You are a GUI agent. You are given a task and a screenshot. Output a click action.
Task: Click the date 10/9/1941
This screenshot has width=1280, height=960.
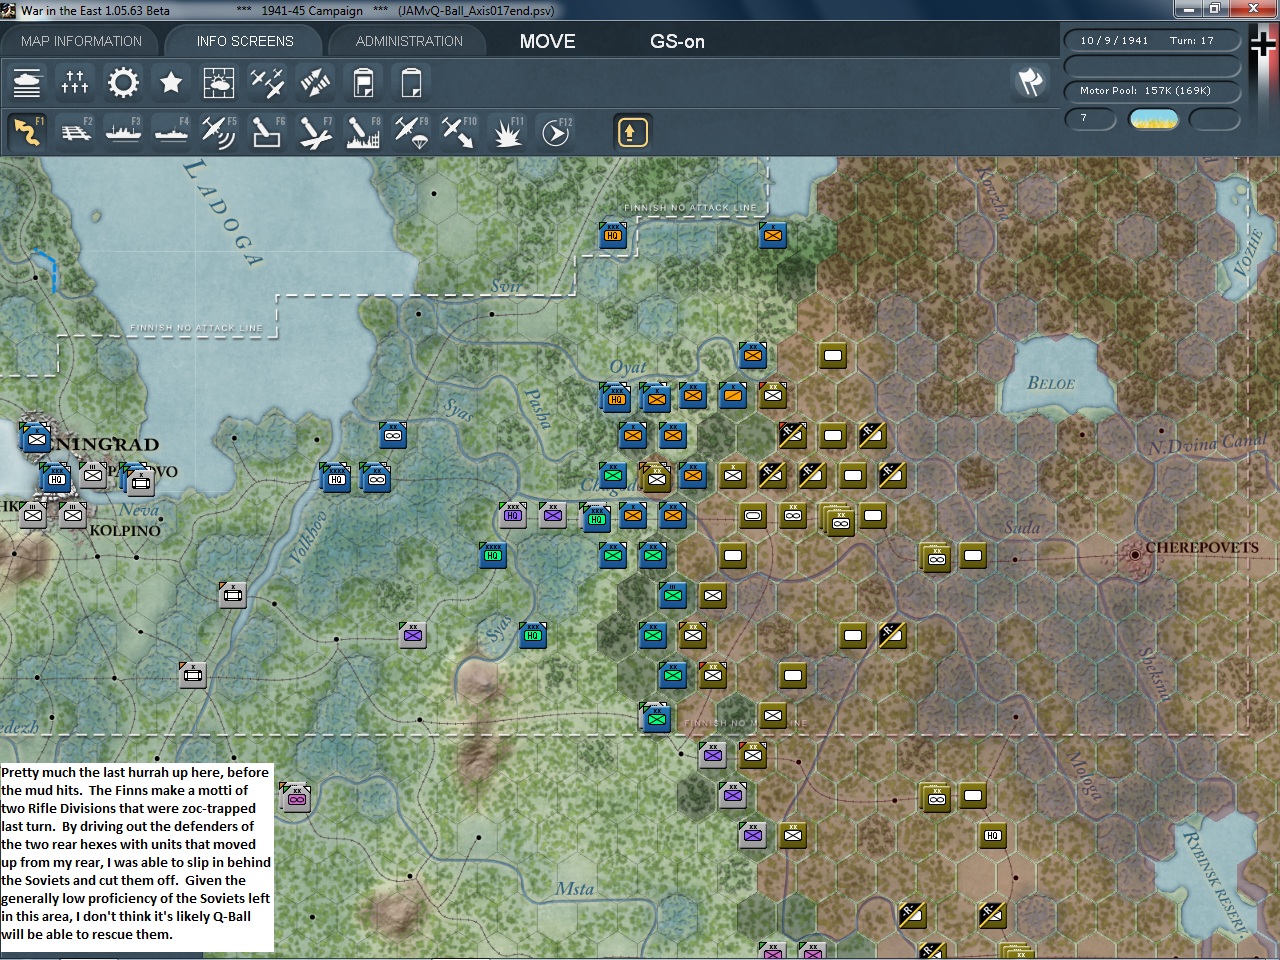coord(1114,41)
